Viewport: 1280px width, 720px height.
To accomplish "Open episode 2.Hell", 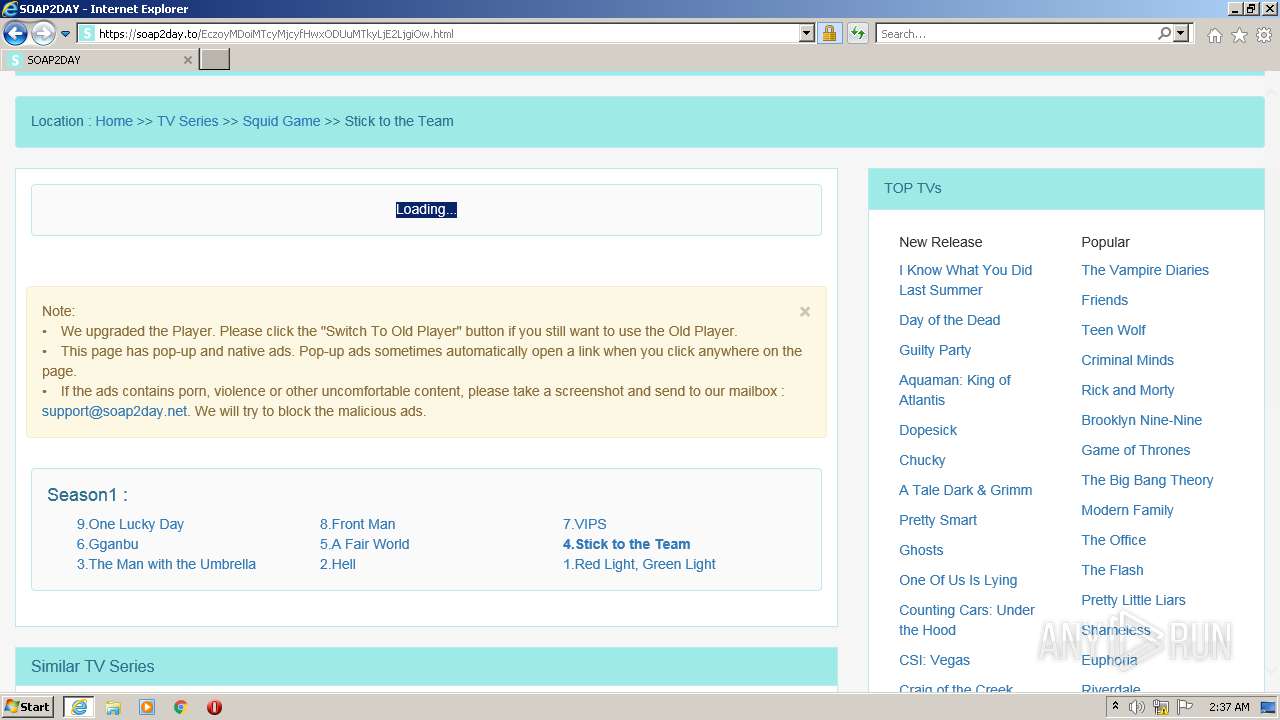I will coord(338,564).
